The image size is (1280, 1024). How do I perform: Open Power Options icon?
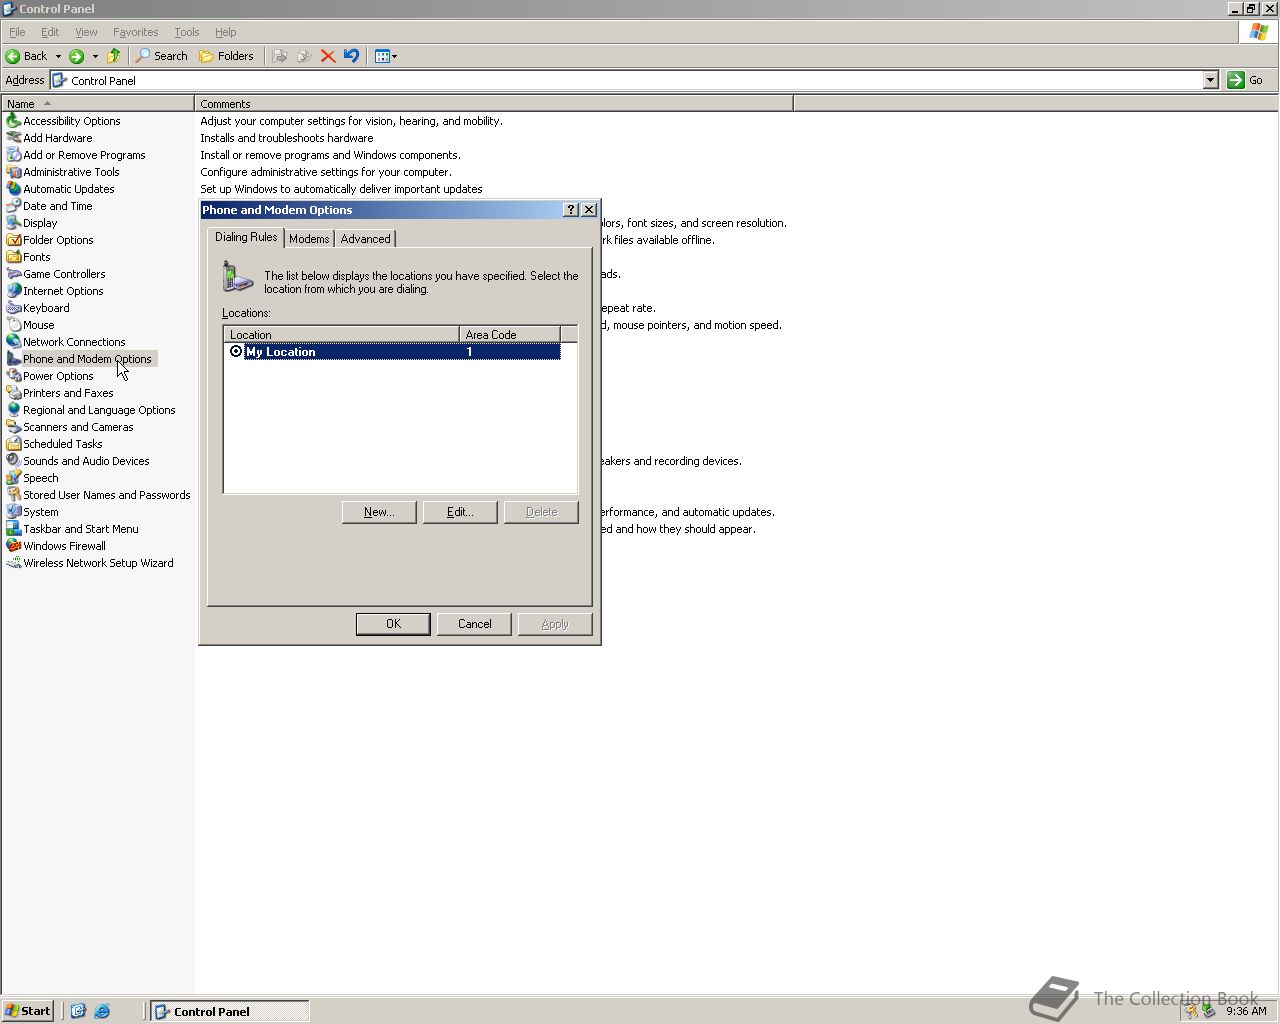coord(13,376)
